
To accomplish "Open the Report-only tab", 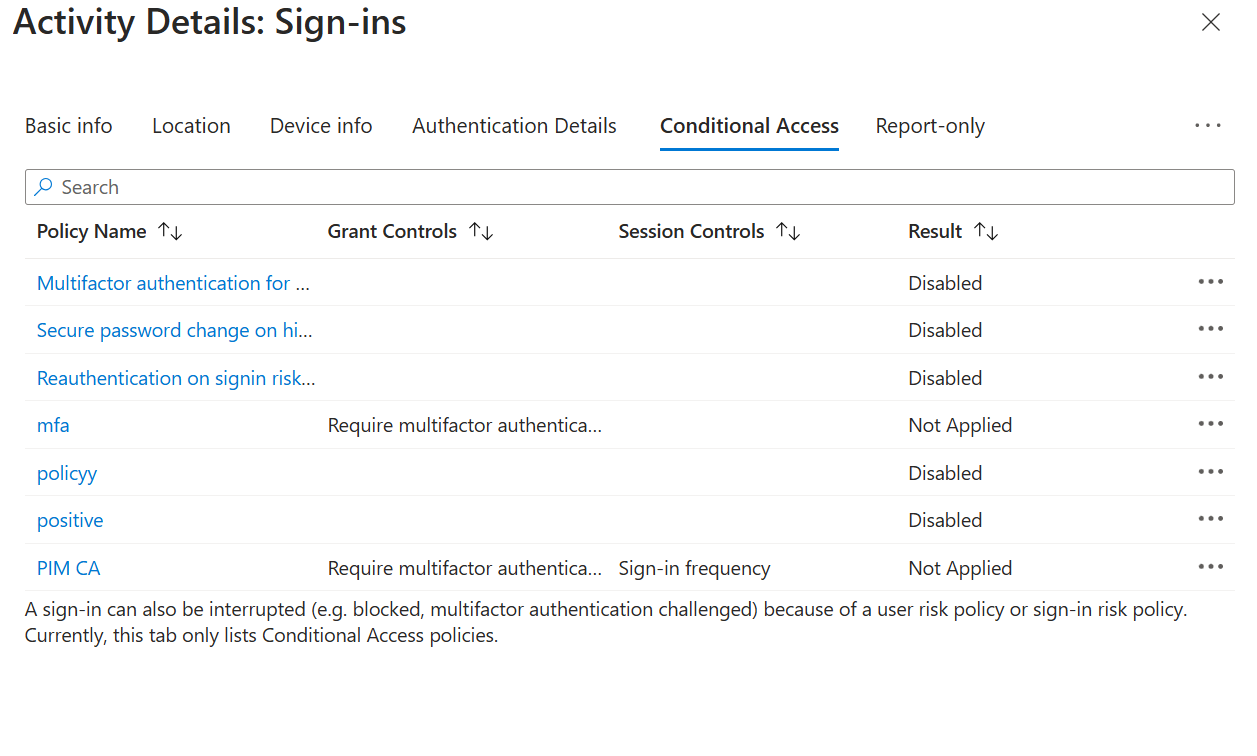I will click(930, 126).
